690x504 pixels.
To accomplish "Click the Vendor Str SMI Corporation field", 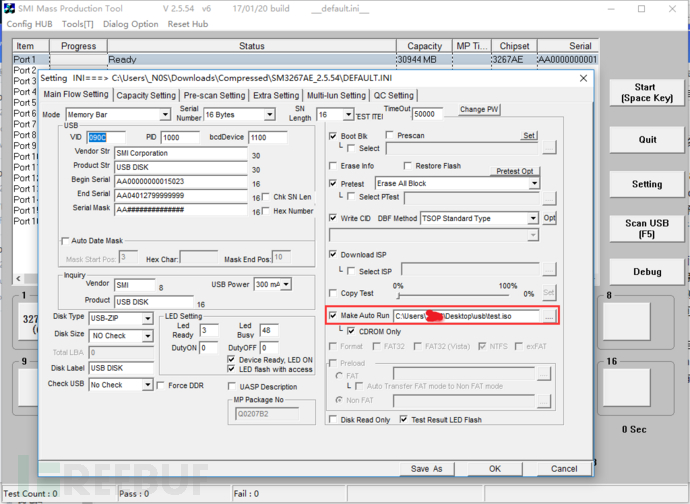I will (181, 153).
